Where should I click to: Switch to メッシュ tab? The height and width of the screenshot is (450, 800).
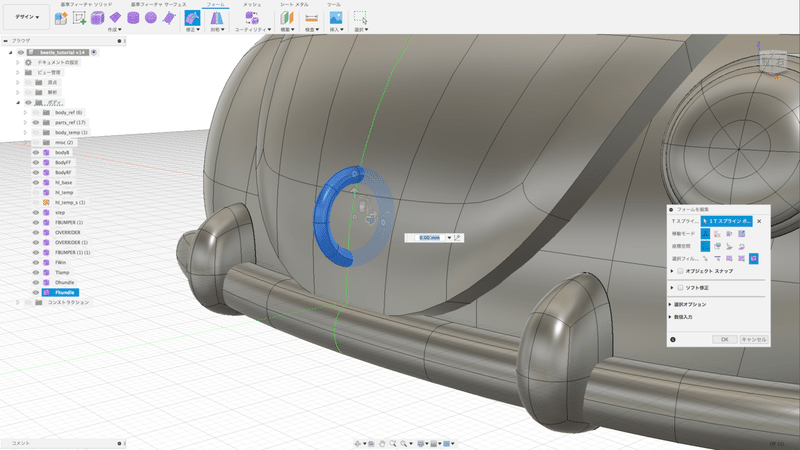[252, 4]
